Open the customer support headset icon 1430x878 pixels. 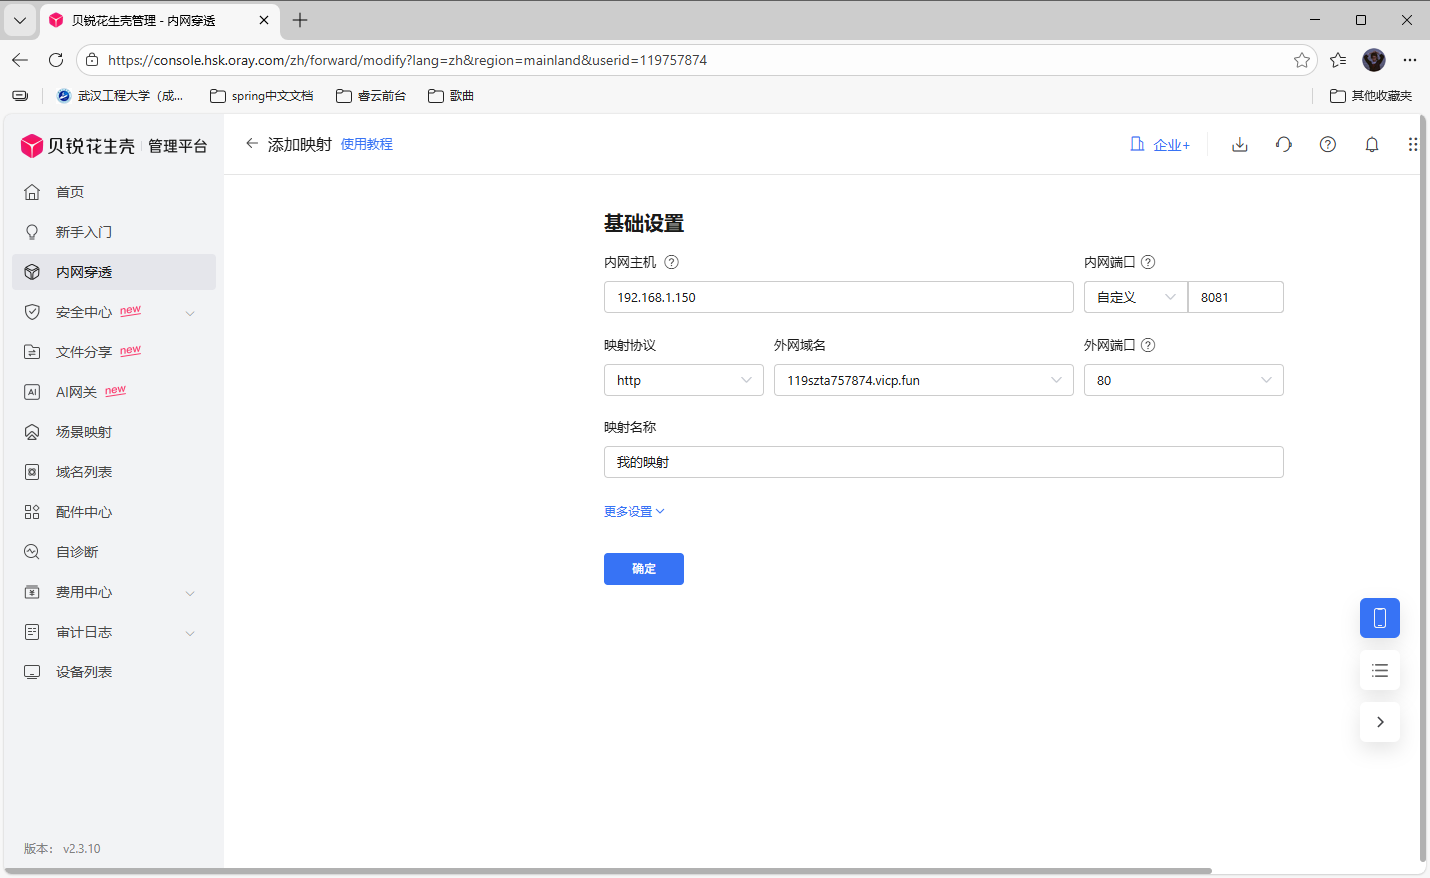pyautogui.click(x=1283, y=144)
